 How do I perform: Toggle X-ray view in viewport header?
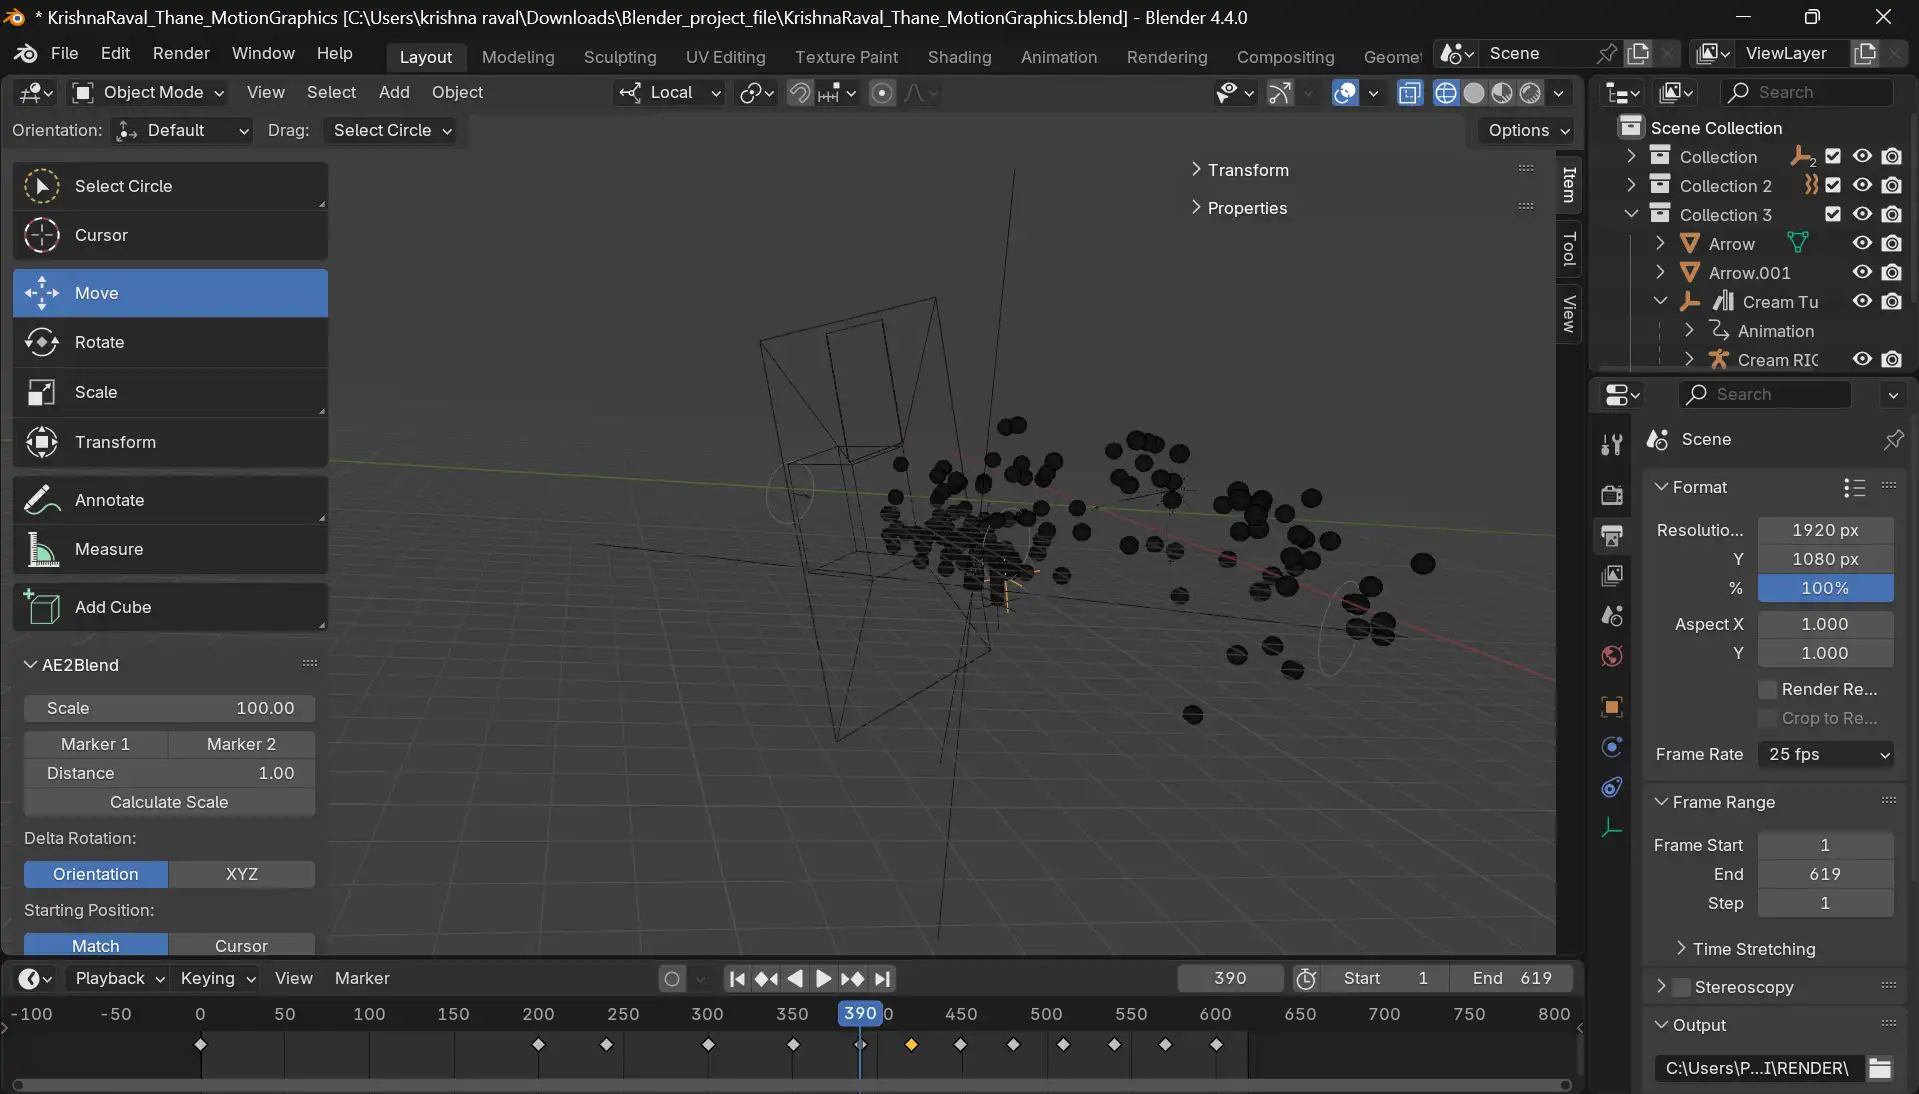1409,93
